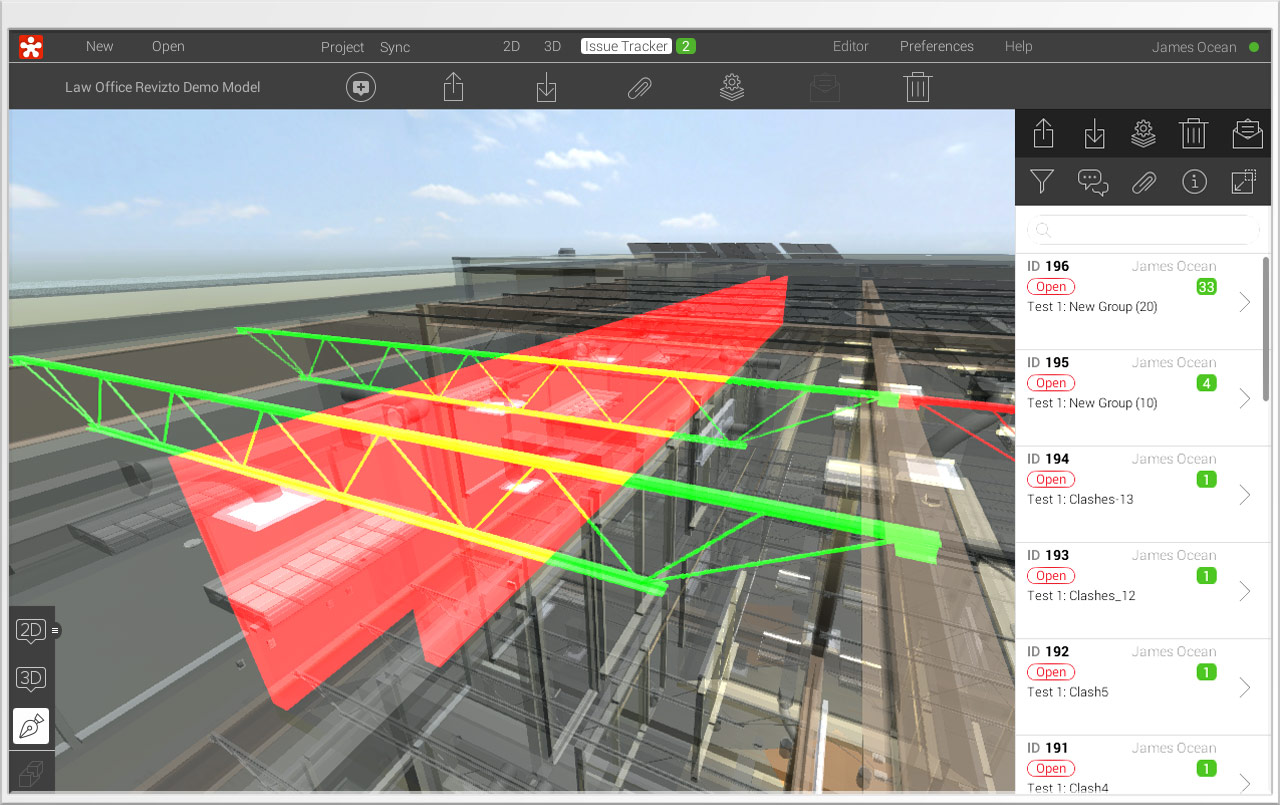Open the issue filter funnel icon
1280x805 pixels.
[x=1041, y=182]
